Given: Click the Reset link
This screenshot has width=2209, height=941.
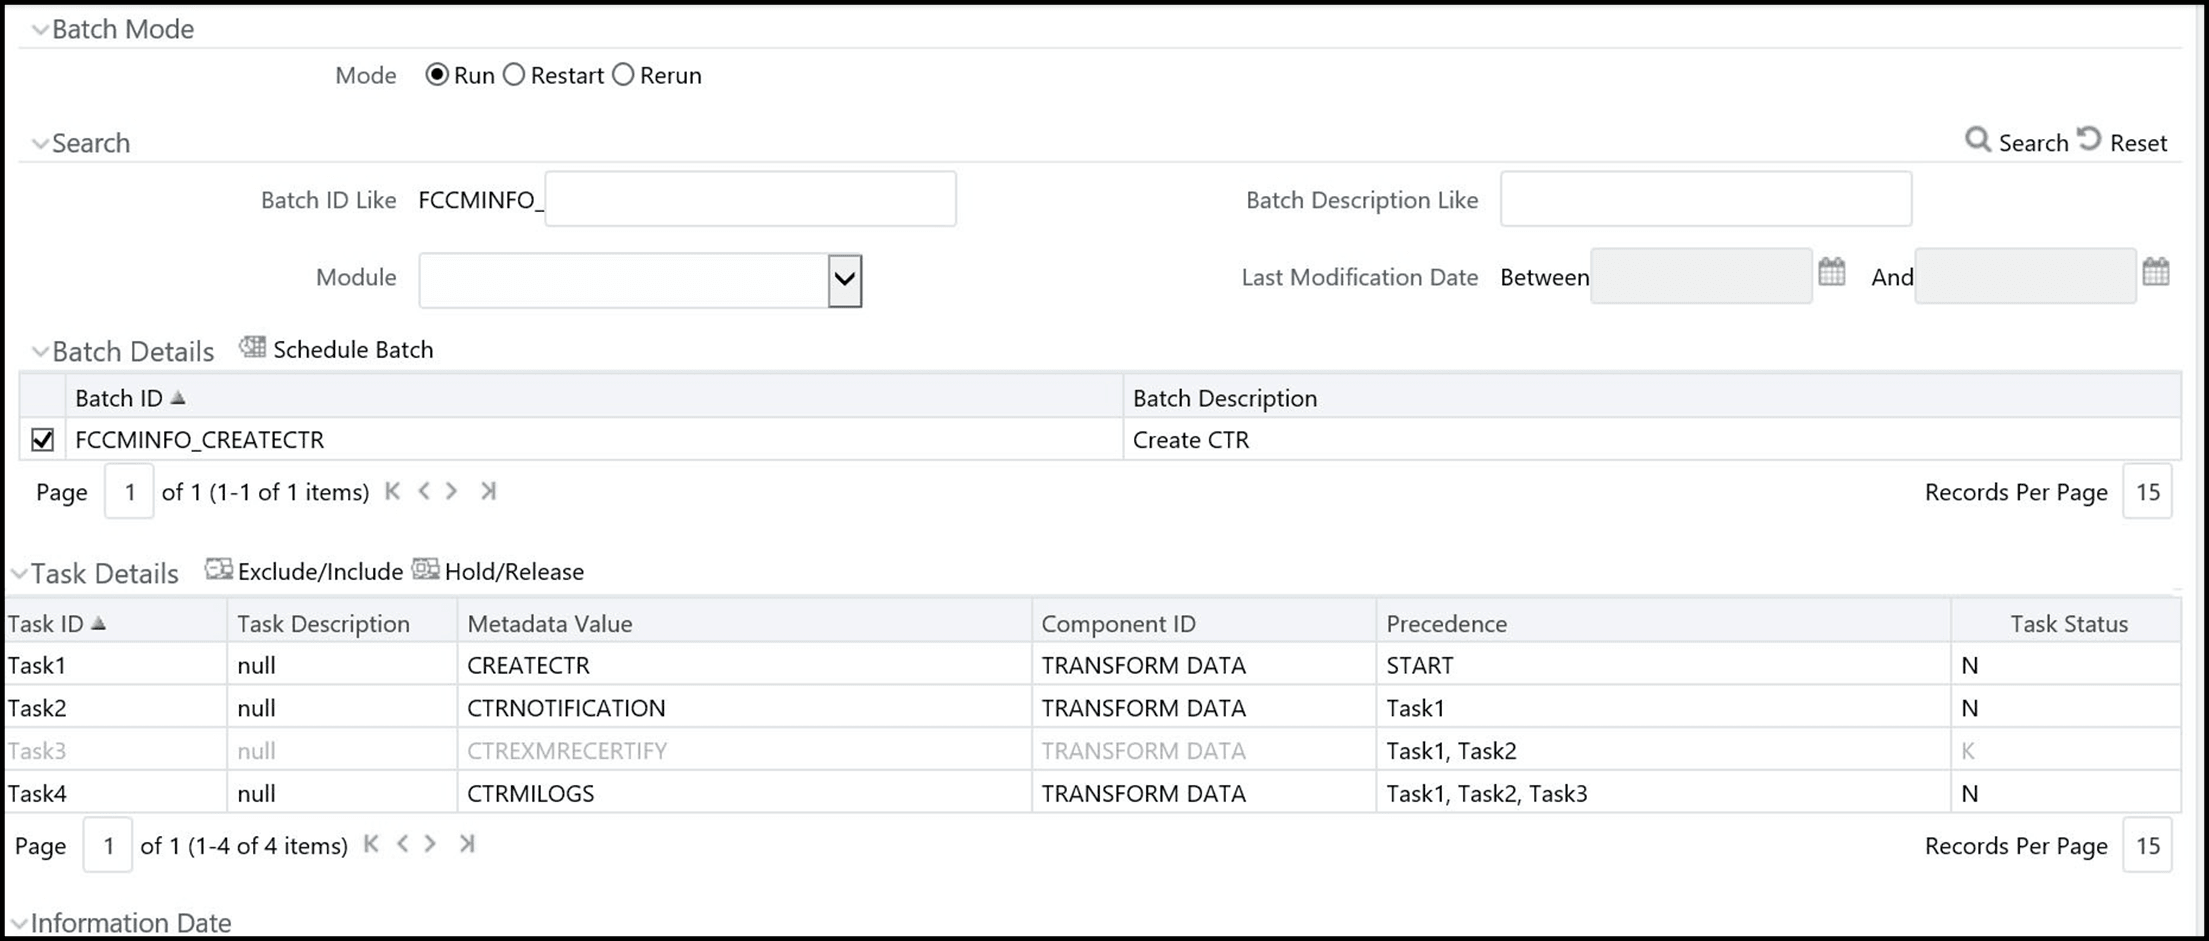Looking at the screenshot, I should (2138, 141).
